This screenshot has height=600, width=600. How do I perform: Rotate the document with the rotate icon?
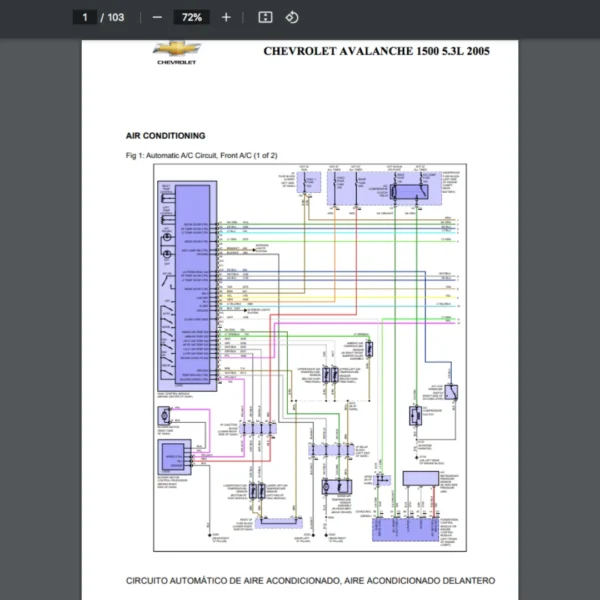[x=292, y=17]
